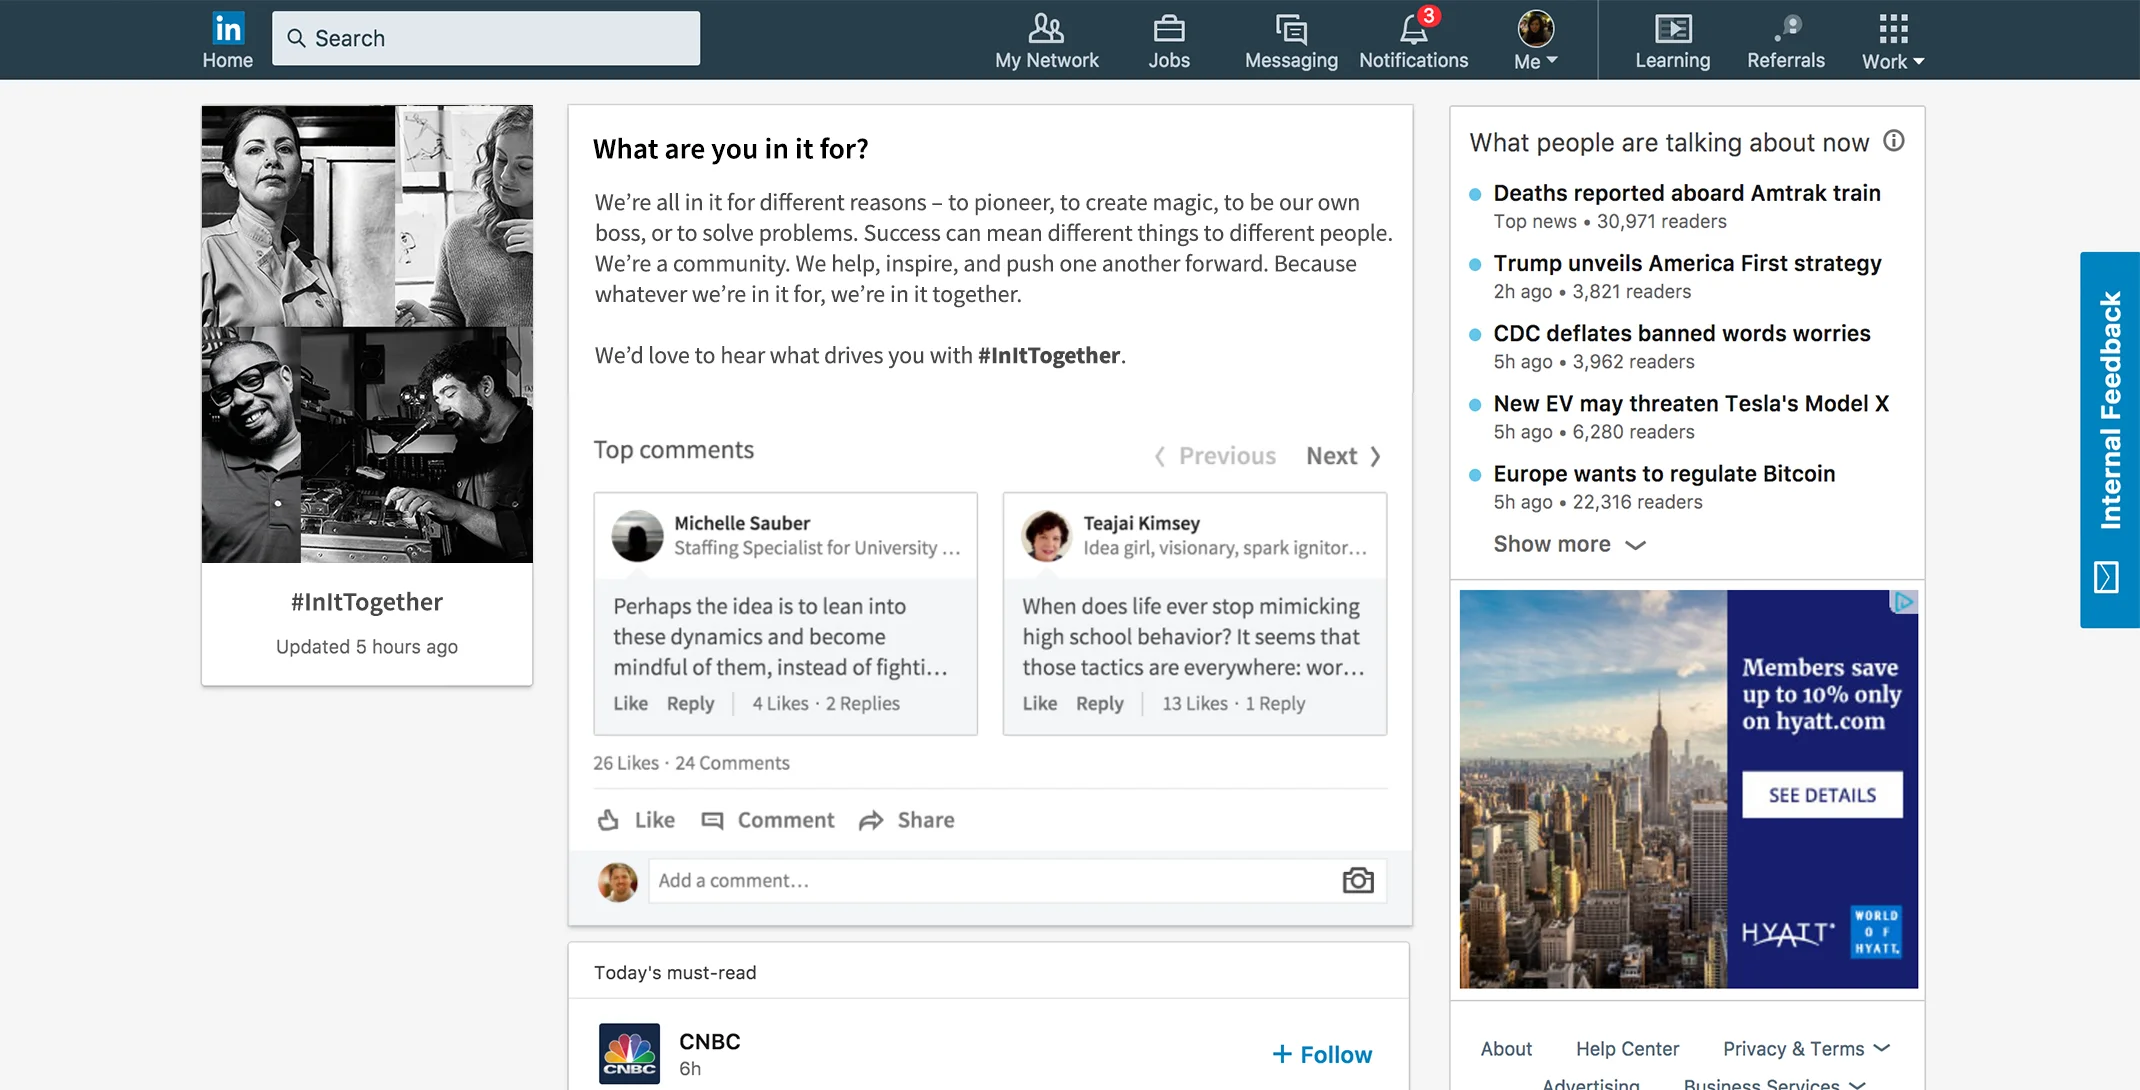This screenshot has width=2140, height=1090.
Task: Open the Jobs briefcase icon
Action: [x=1168, y=29]
